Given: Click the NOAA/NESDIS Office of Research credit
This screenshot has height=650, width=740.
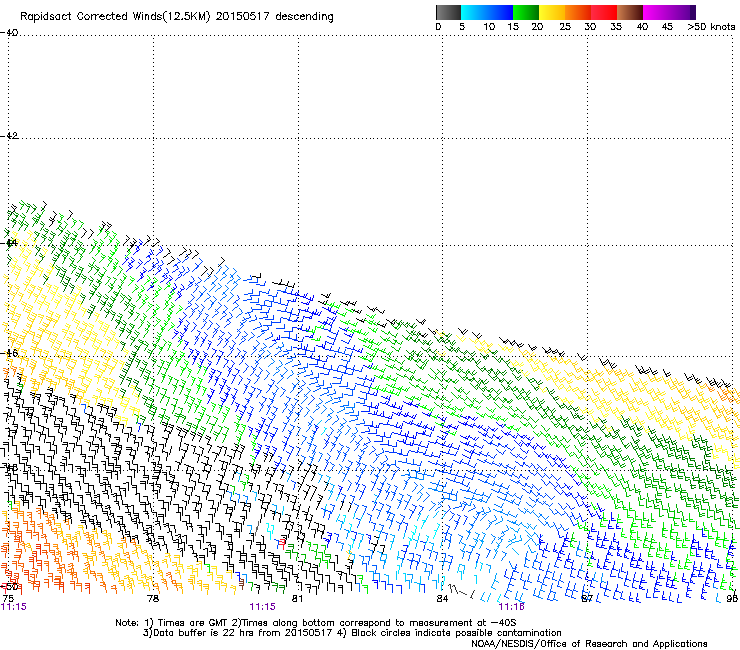Looking at the screenshot, I should [x=589, y=644].
